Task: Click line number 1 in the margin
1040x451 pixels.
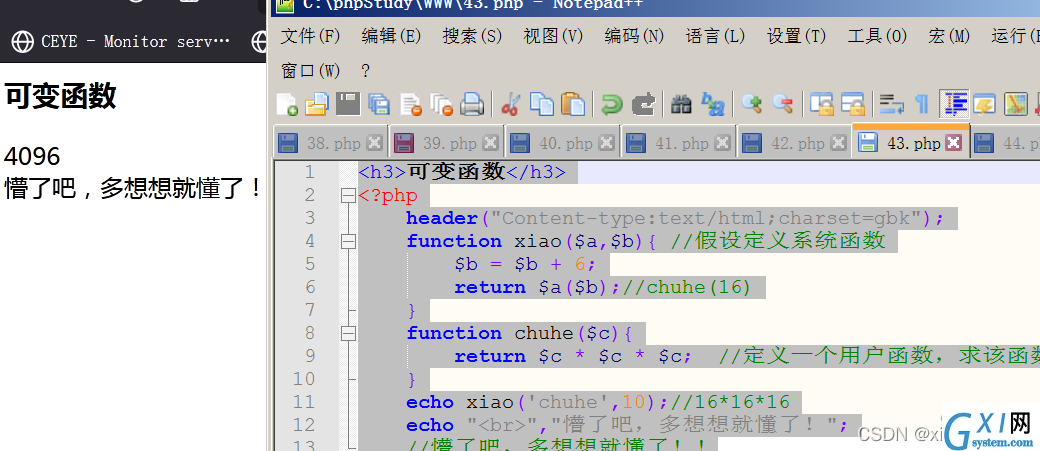Action: (309, 172)
